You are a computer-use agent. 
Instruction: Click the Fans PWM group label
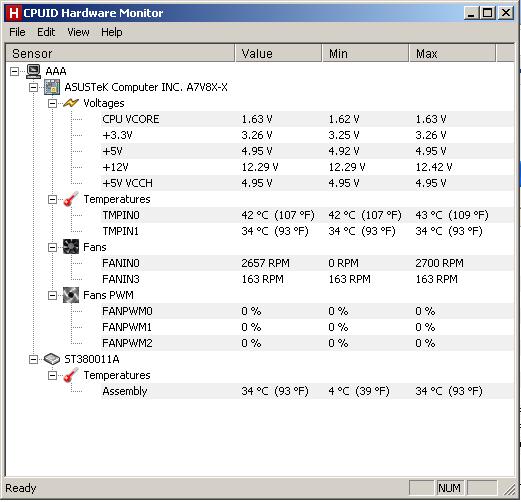pos(108,295)
